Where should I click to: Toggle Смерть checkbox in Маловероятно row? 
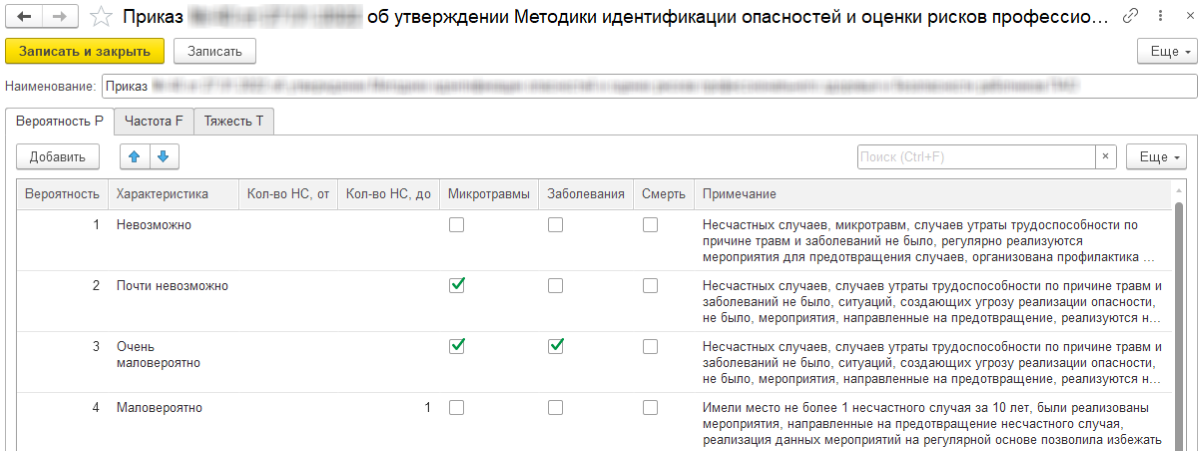click(650, 408)
